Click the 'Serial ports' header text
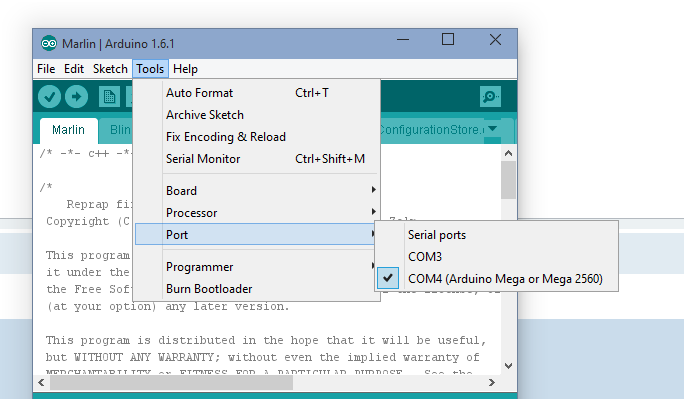691x409 pixels. 437,235
